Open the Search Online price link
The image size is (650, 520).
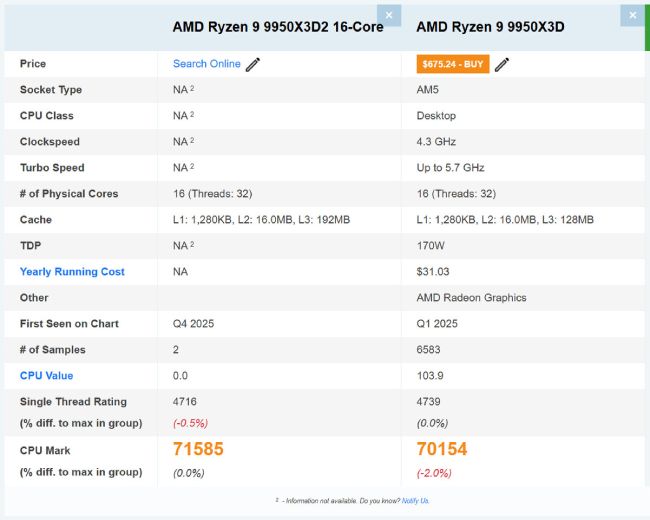[x=206, y=64]
